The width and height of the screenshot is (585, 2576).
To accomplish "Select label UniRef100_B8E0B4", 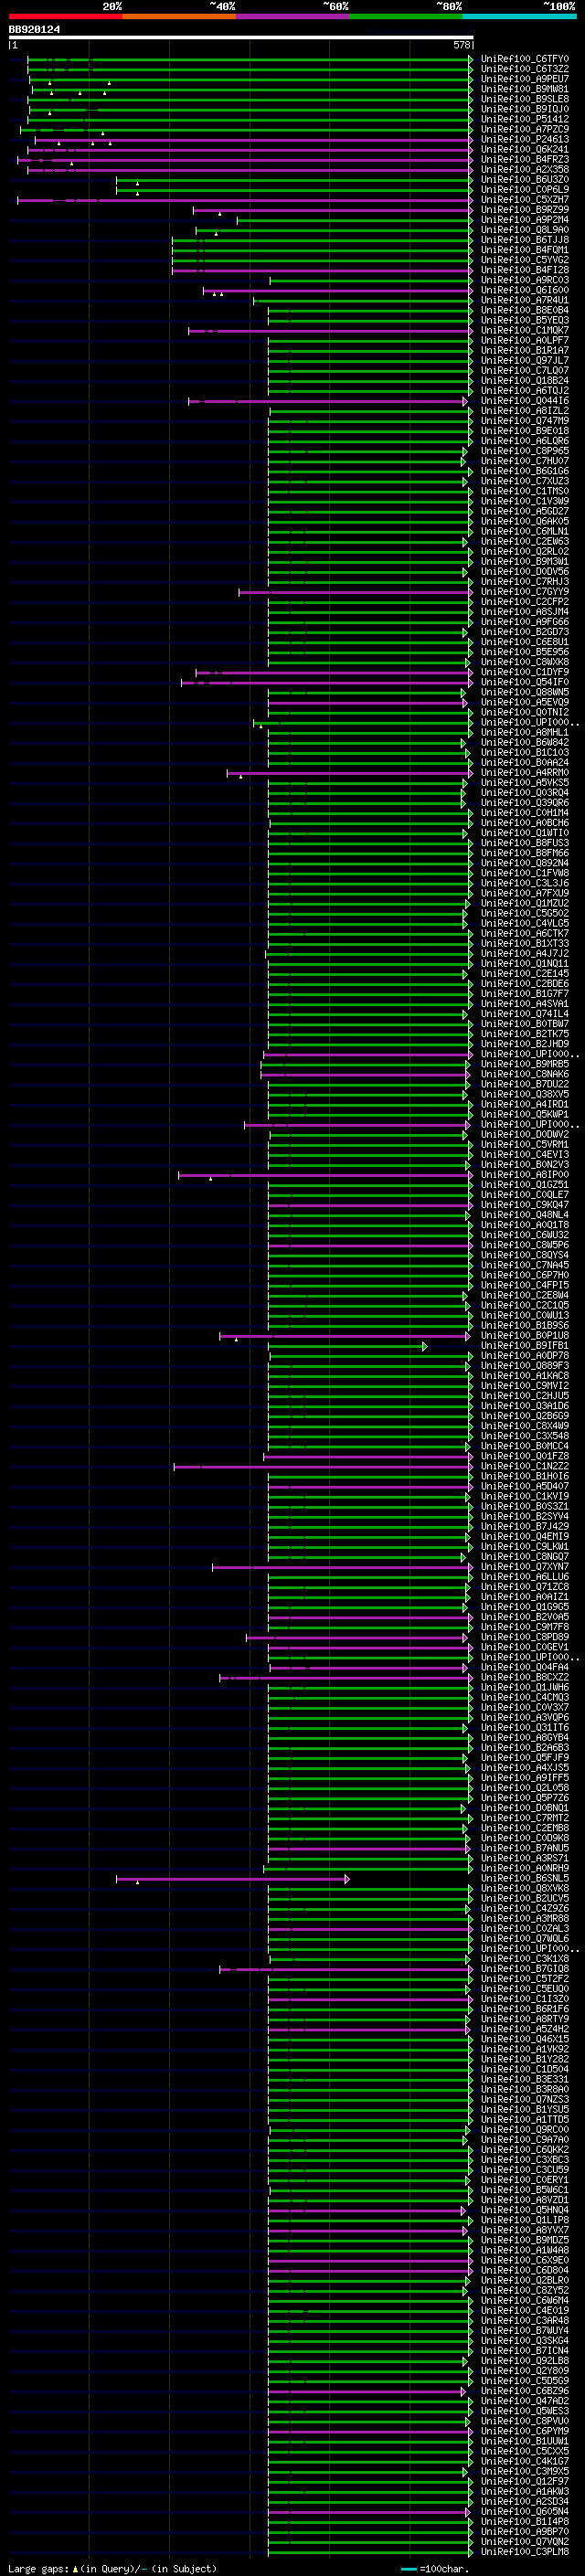I will (524, 310).
